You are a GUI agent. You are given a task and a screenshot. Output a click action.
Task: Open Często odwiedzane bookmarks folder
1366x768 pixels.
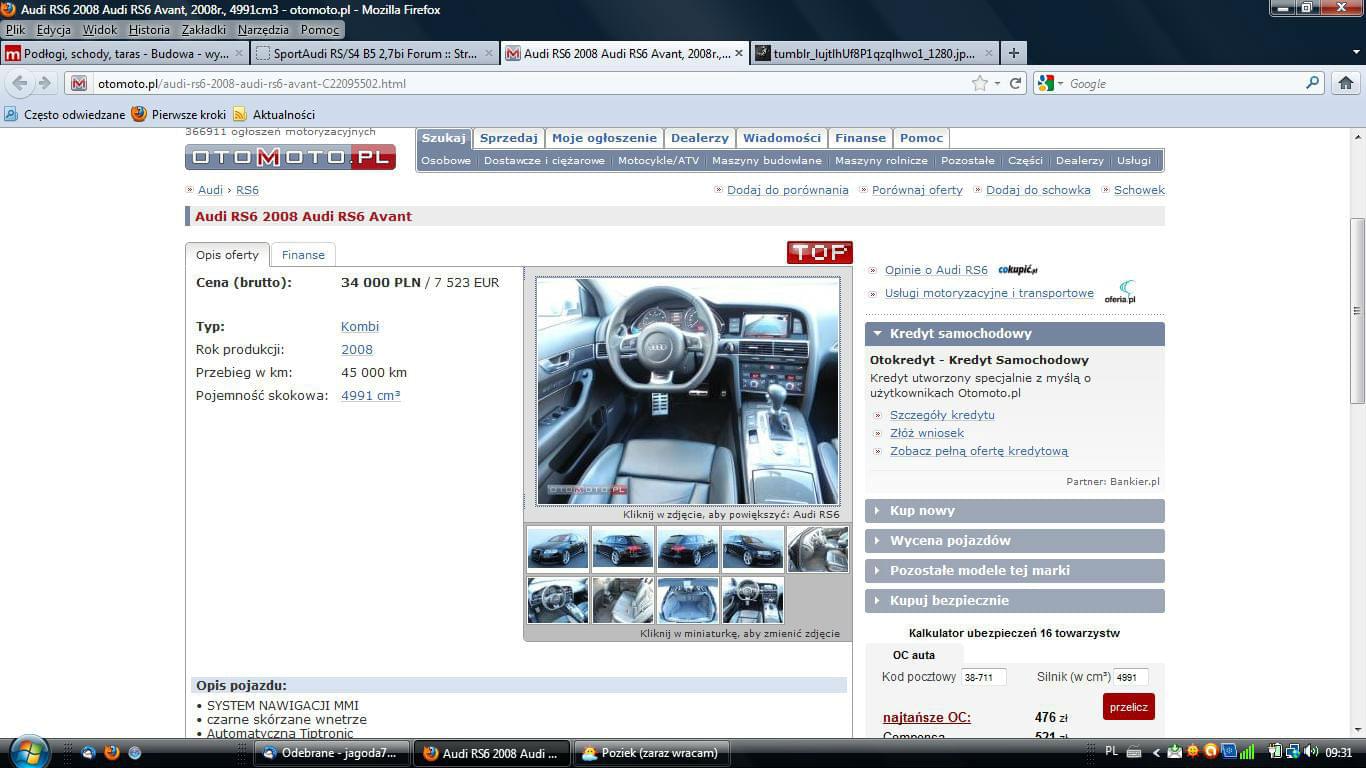[65, 114]
